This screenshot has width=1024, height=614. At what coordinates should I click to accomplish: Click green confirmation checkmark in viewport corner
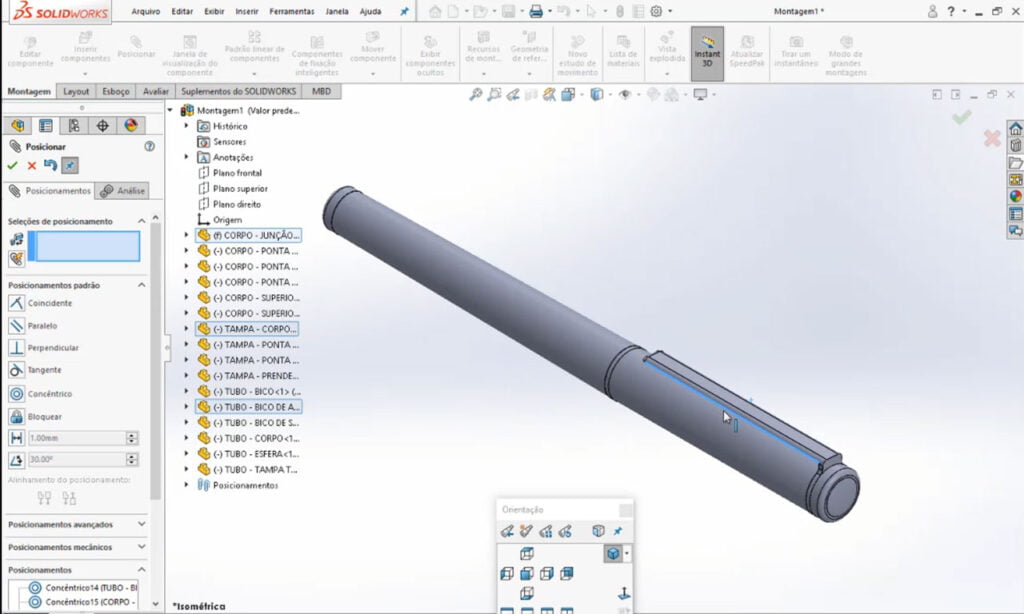pyautogui.click(x=961, y=118)
